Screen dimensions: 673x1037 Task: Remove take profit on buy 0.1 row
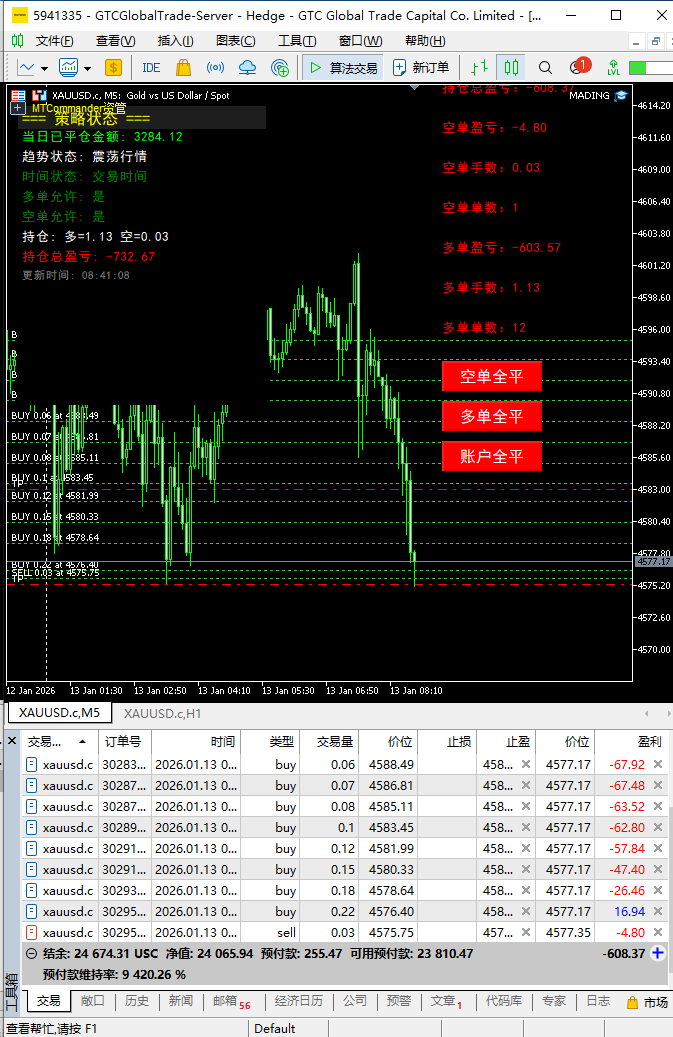(x=526, y=827)
